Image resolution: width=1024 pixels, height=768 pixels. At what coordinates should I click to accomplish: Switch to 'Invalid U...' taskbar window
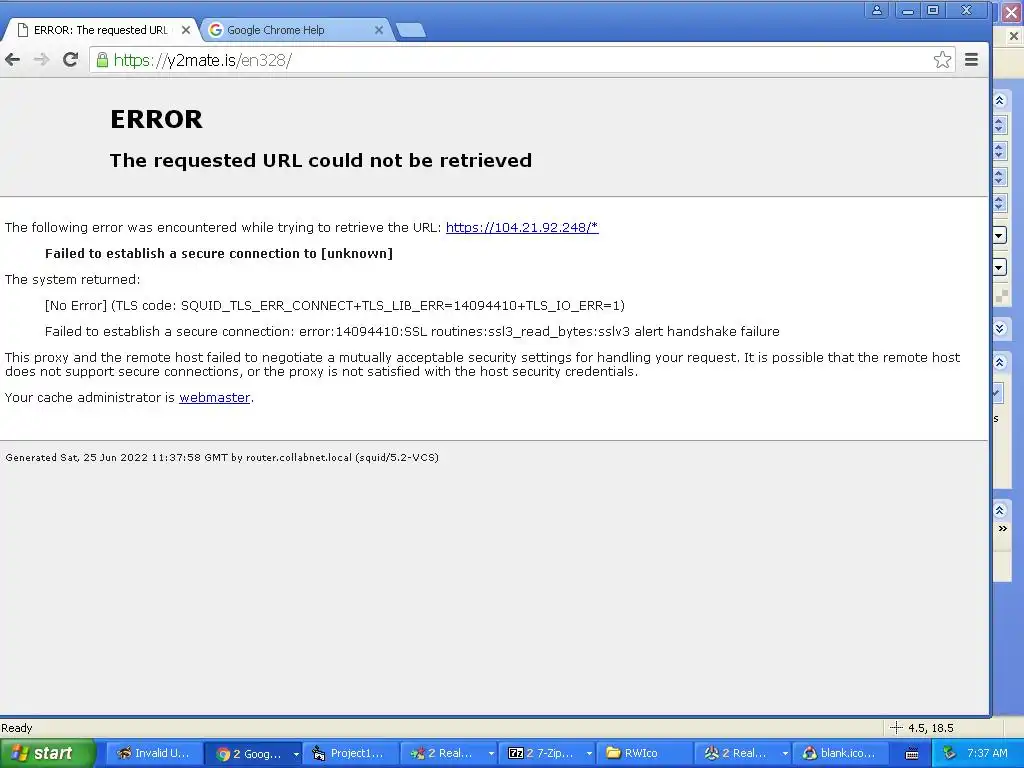coord(154,754)
